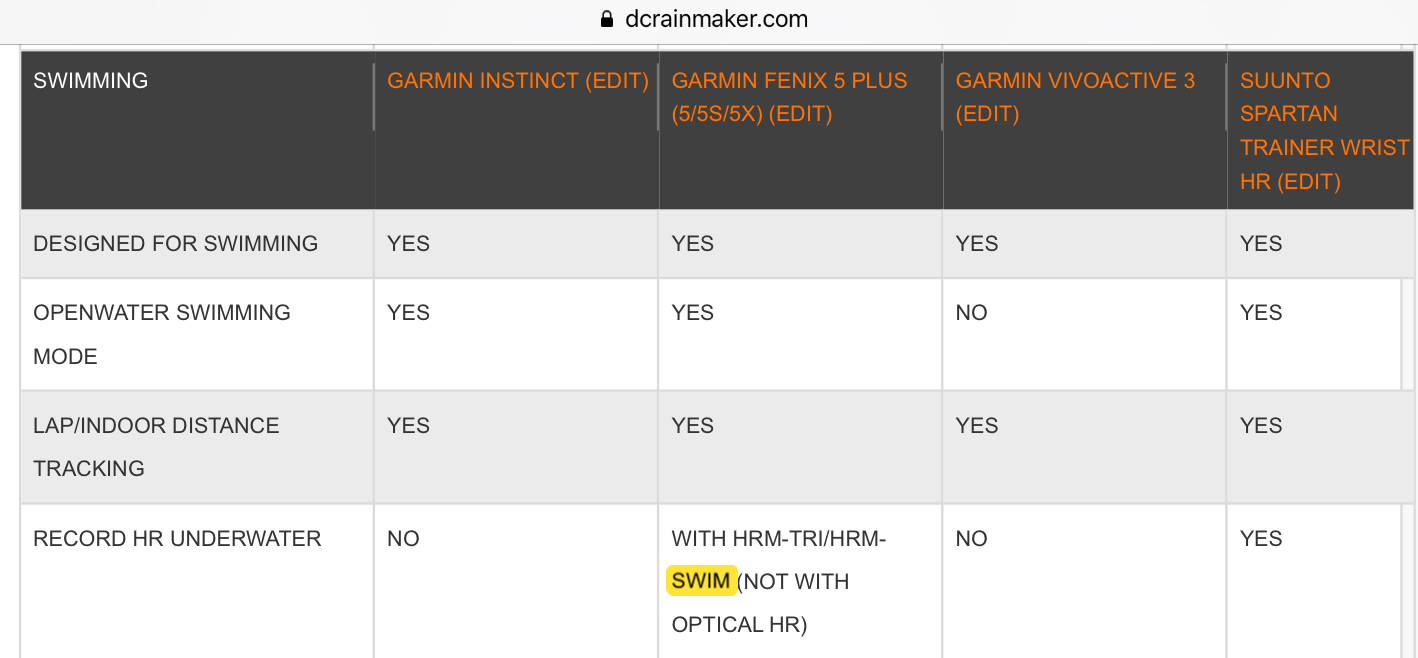Image resolution: width=1418 pixels, height=658 pixels.
Task: Click the SWIMMING table header cell
Action: 91,81
